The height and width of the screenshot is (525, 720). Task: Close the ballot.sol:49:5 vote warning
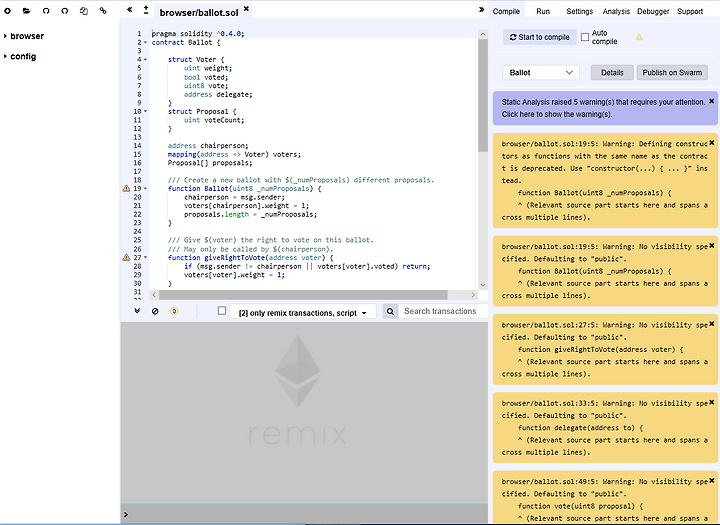click(712, 480)
